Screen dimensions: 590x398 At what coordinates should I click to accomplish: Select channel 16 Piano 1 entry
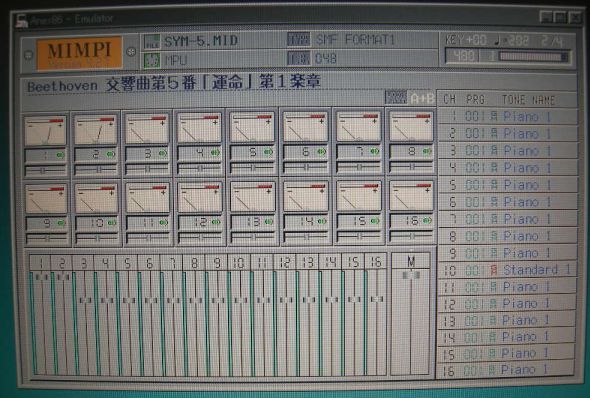(506, 370)
